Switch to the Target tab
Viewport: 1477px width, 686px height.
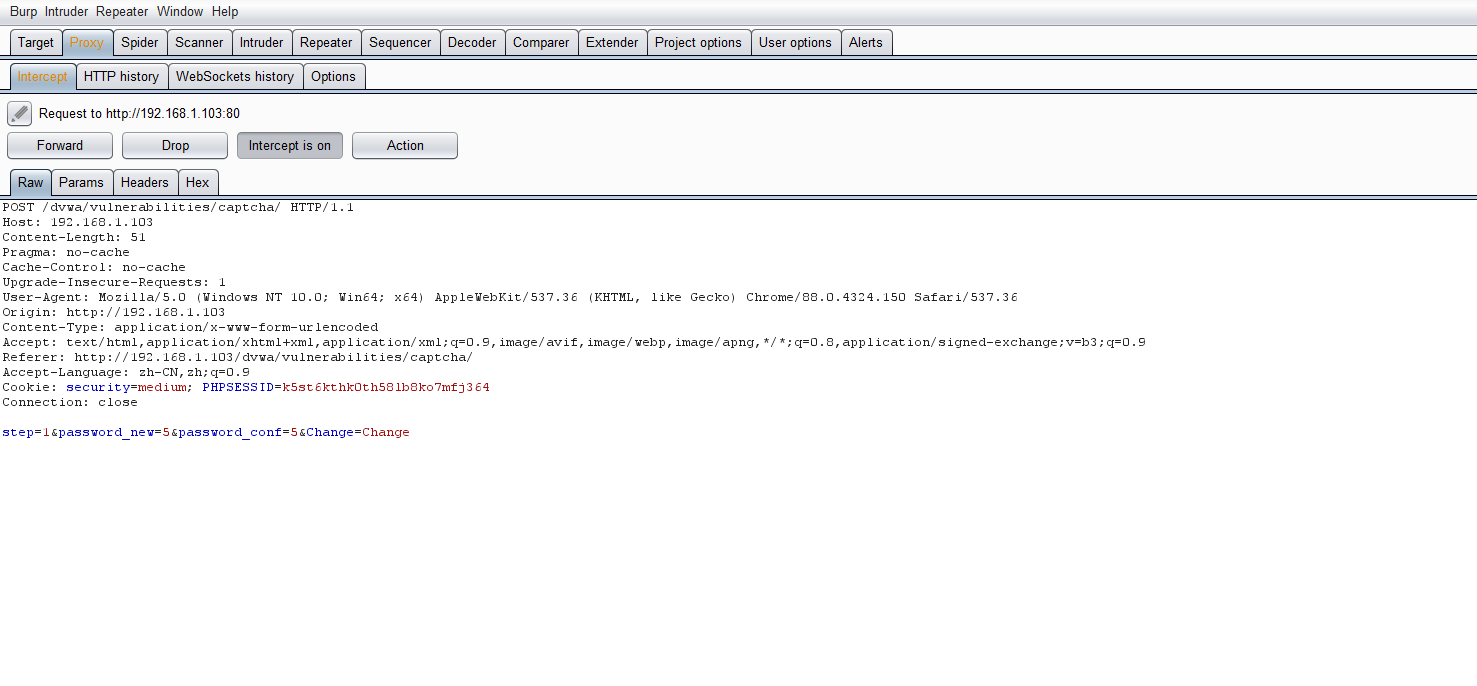point(36,42)
